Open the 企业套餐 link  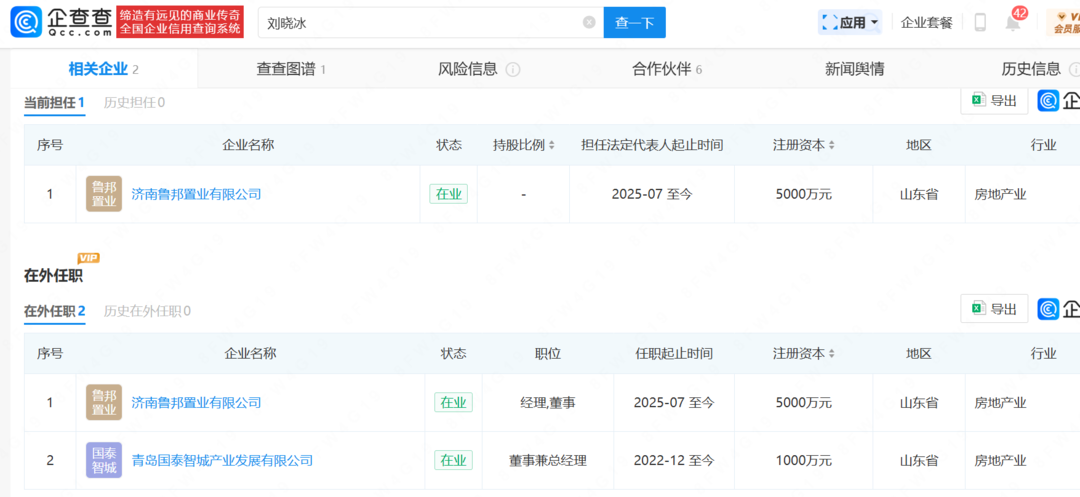click(926, 23)
